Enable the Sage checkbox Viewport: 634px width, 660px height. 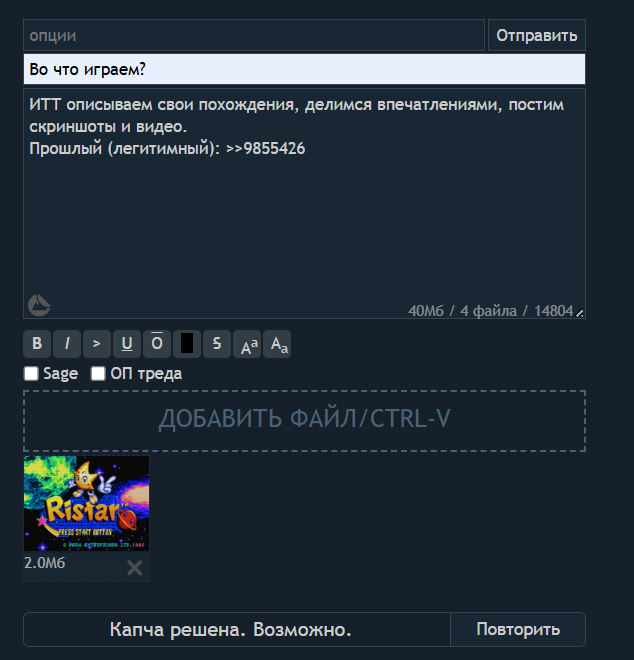[31, 373]
